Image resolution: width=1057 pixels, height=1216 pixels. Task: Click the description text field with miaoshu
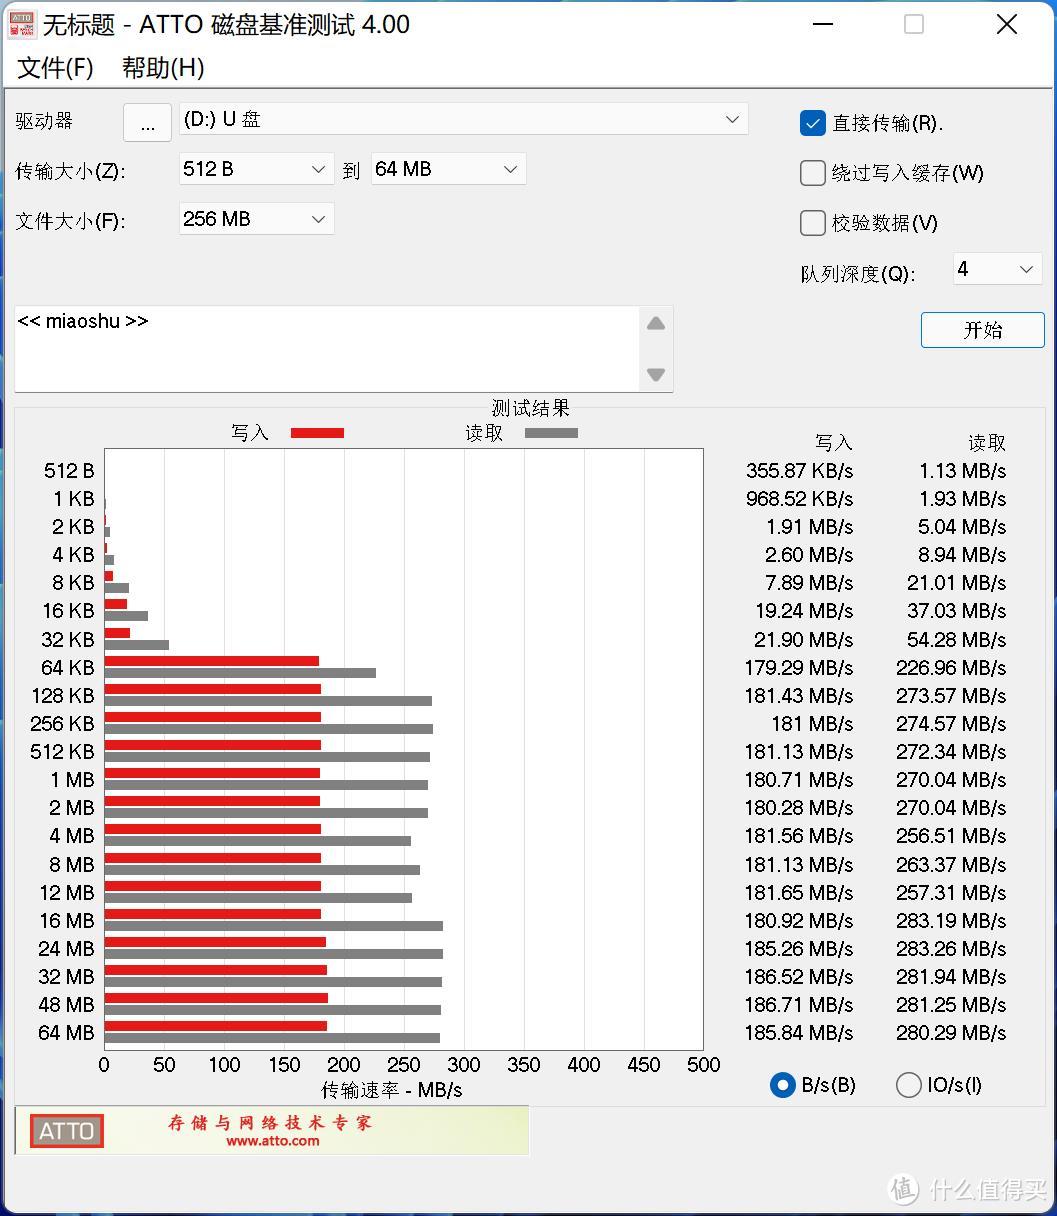[x=327, y=349]
